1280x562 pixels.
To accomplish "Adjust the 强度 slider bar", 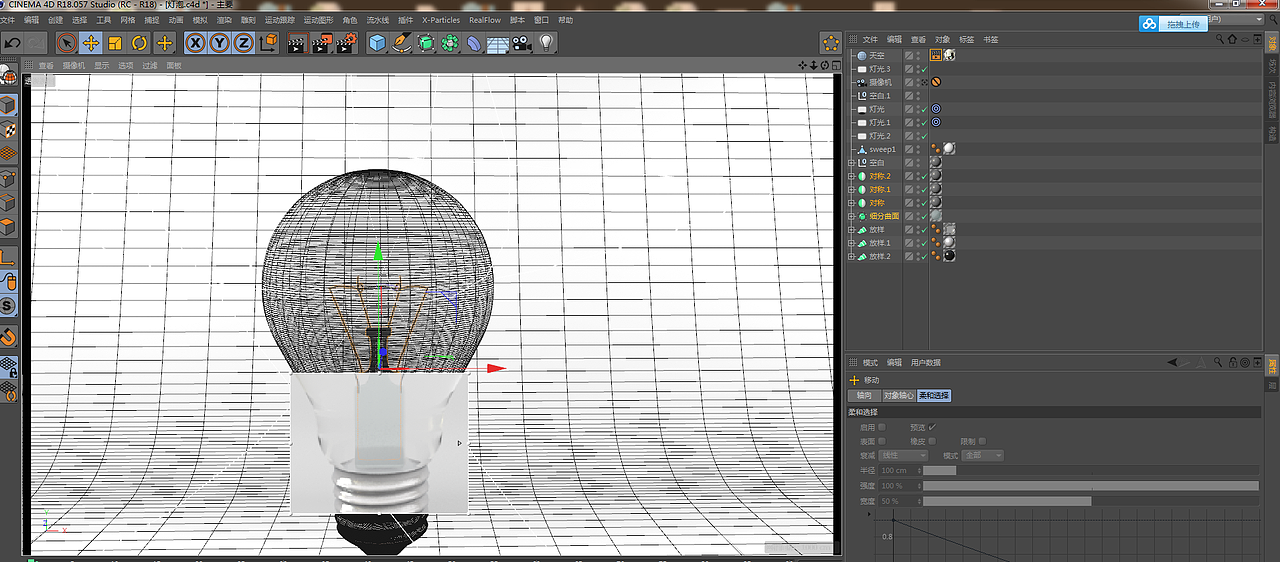I will tap(1091, 486).
